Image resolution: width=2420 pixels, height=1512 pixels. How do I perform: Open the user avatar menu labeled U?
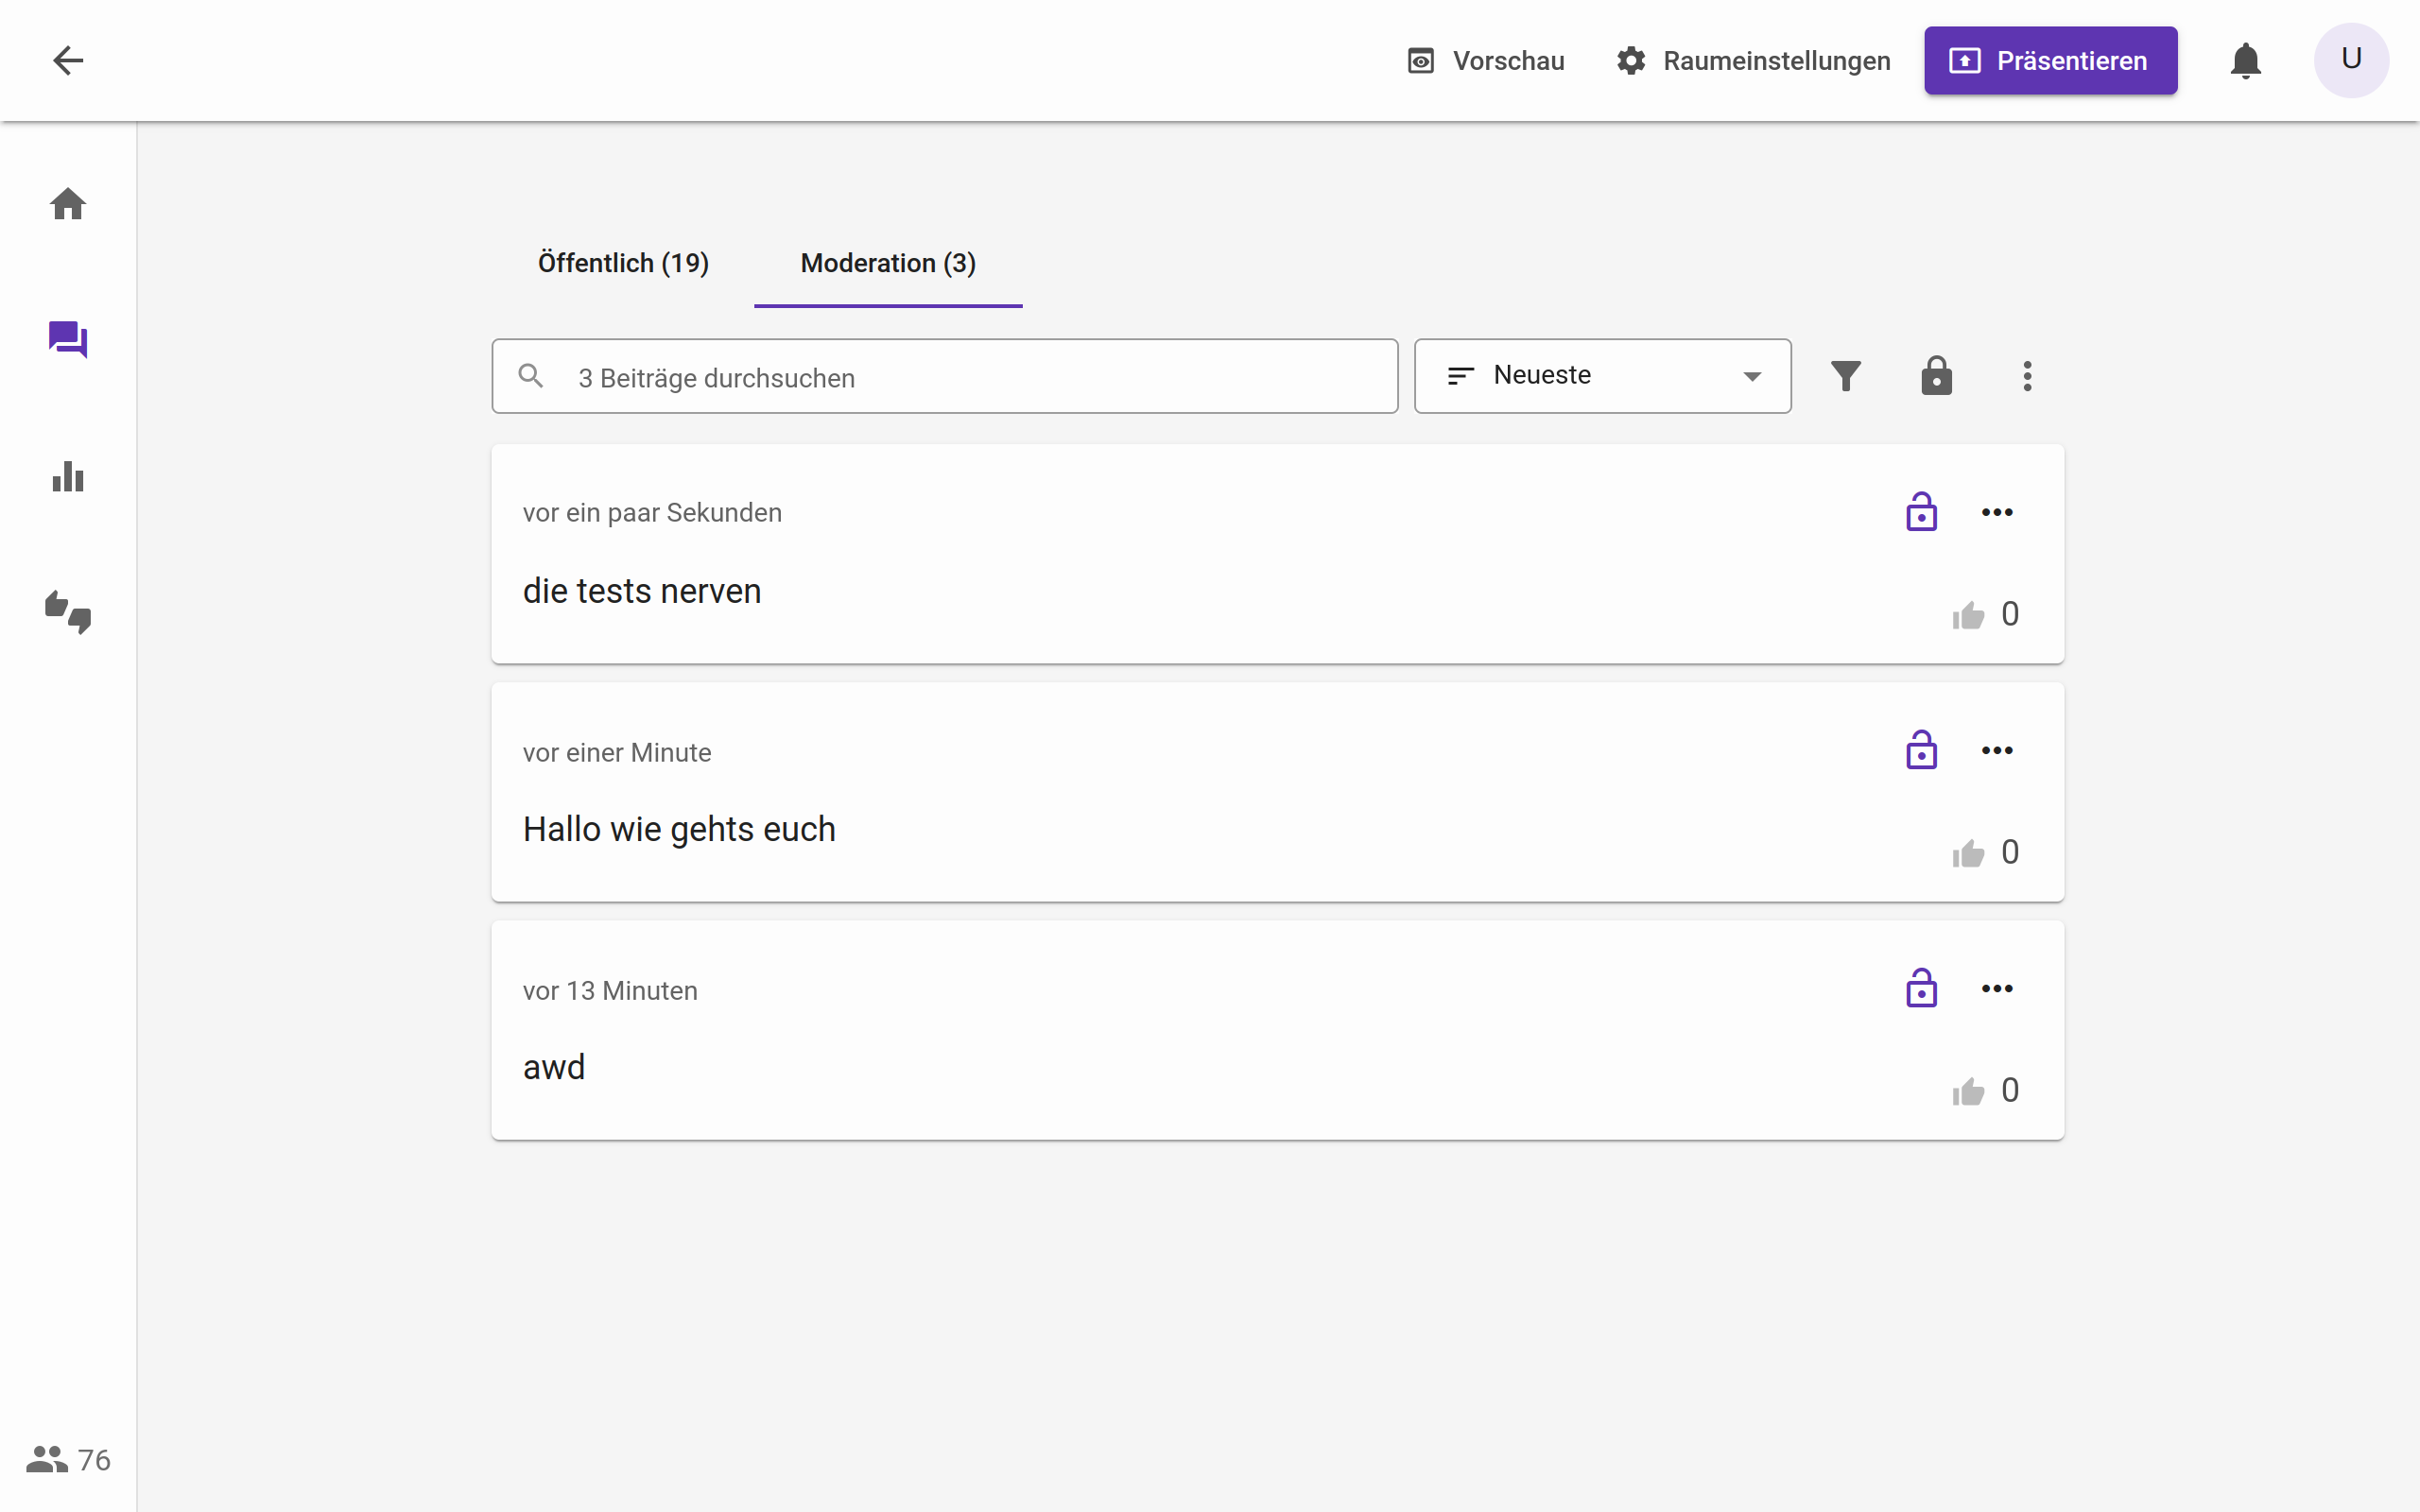point(2351,61)
